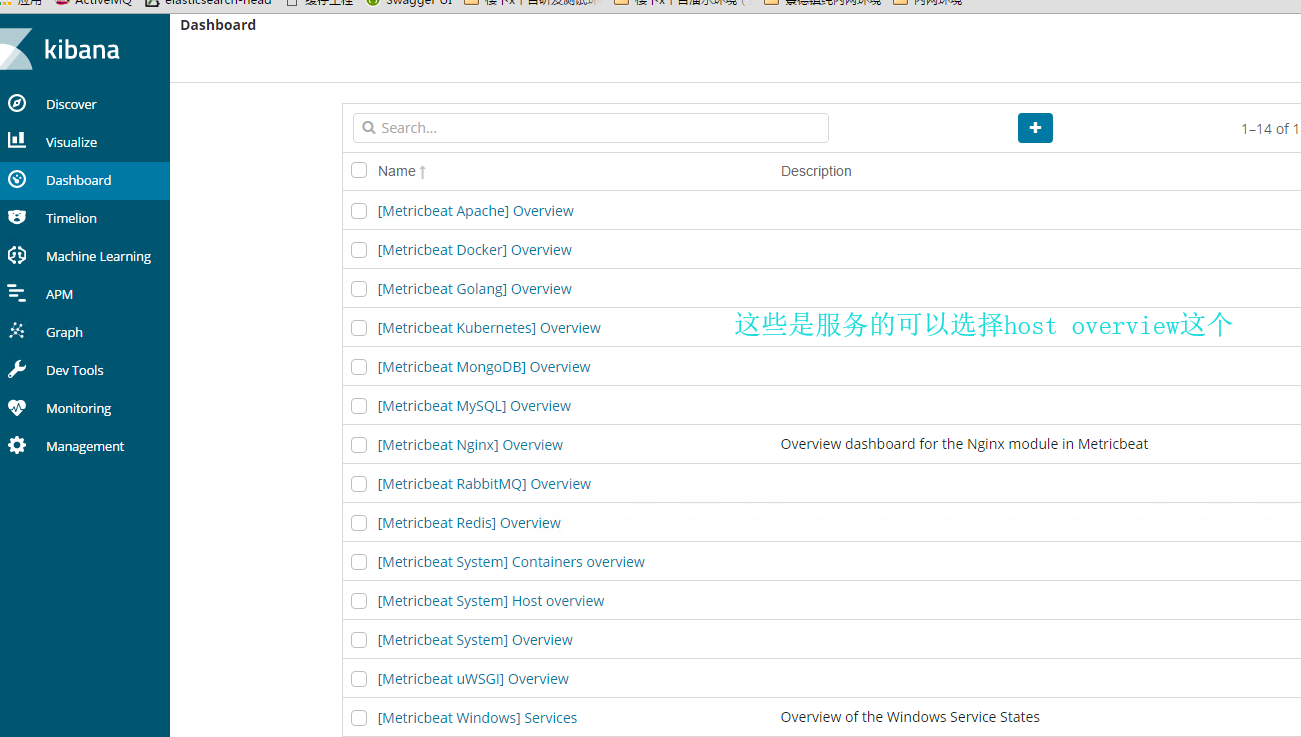This screenshot has height=737, width=1301.
Task: Check the Metricbeat MongoDB Overview checkbox
Action: 359,367
